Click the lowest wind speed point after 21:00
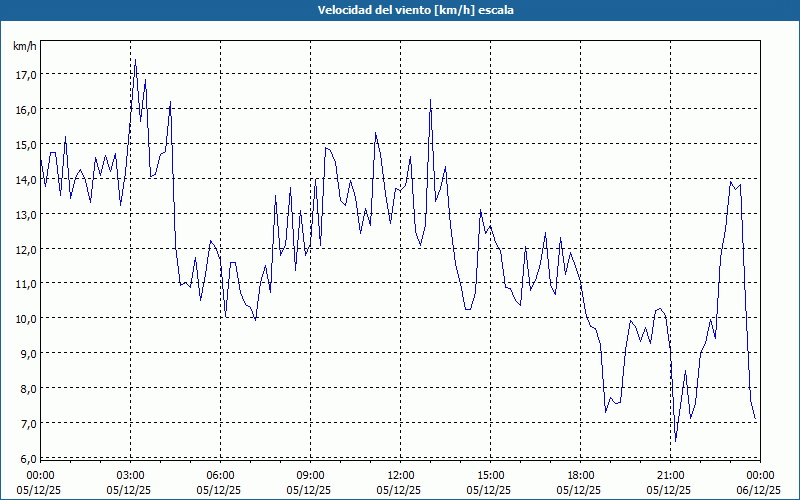The height and width of the screenshot is (500, 800). pyautogui.click(x=676, y=441)
